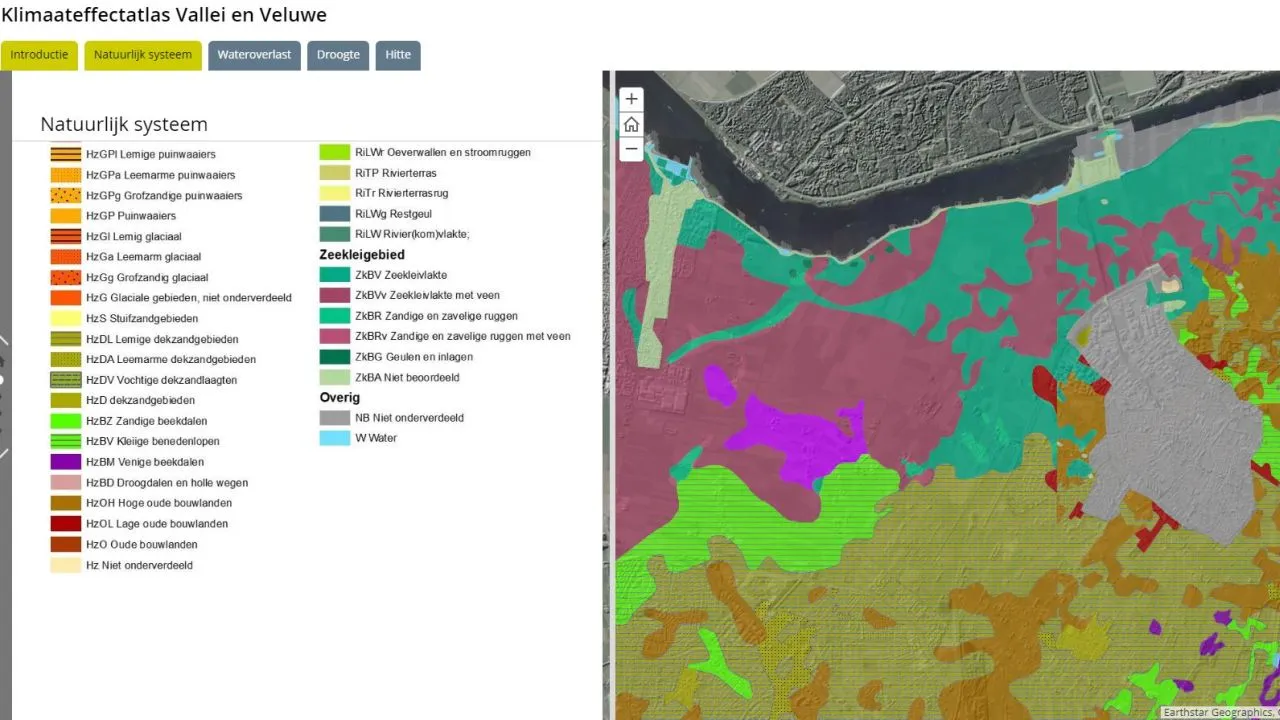1280x720 pixels.
Task: Click the white dot icon on left edge
Action: coord(4,380)
